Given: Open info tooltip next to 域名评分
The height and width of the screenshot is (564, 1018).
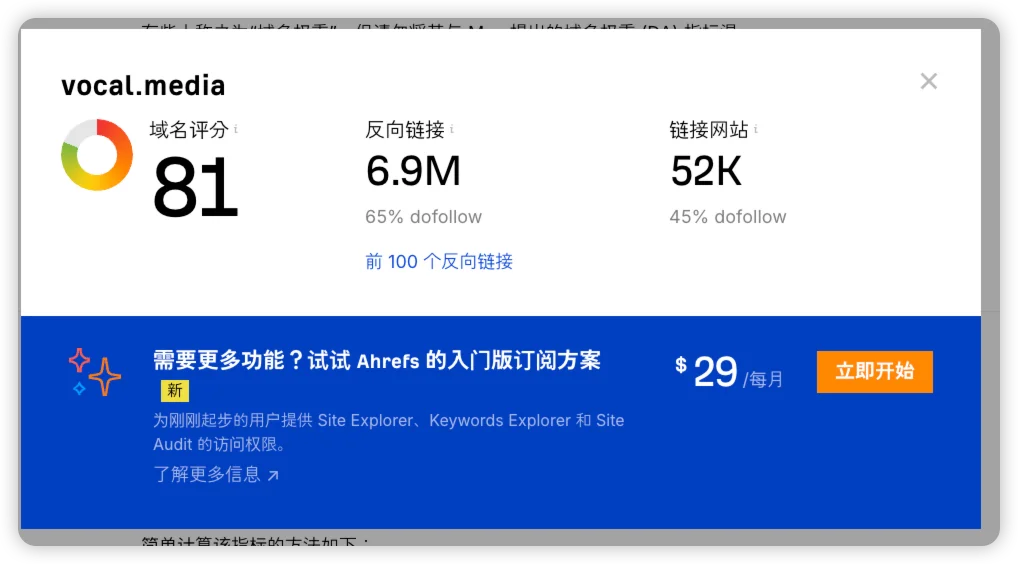Looking at the screenshot, I should point(236,129).
